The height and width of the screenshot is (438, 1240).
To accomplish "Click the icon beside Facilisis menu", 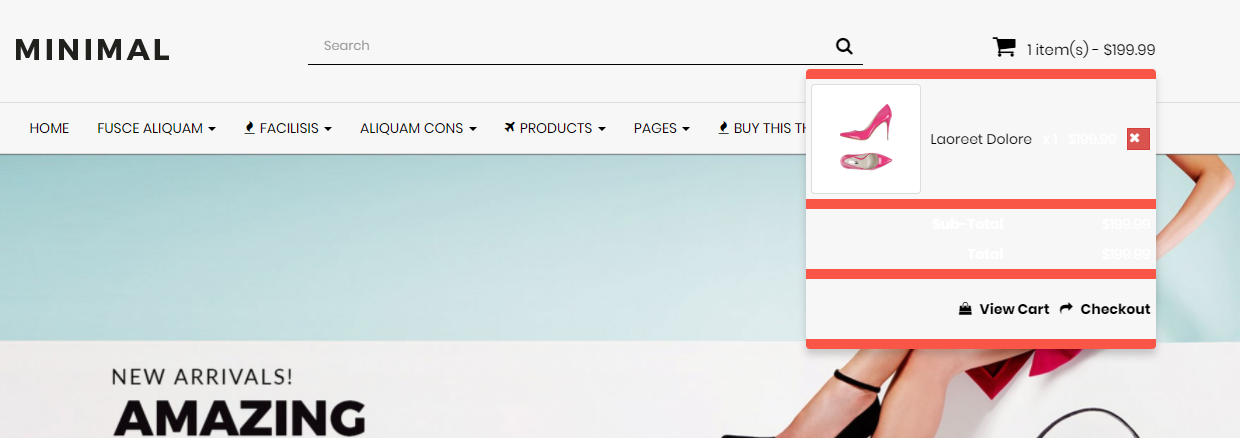I will pos(249,128).
